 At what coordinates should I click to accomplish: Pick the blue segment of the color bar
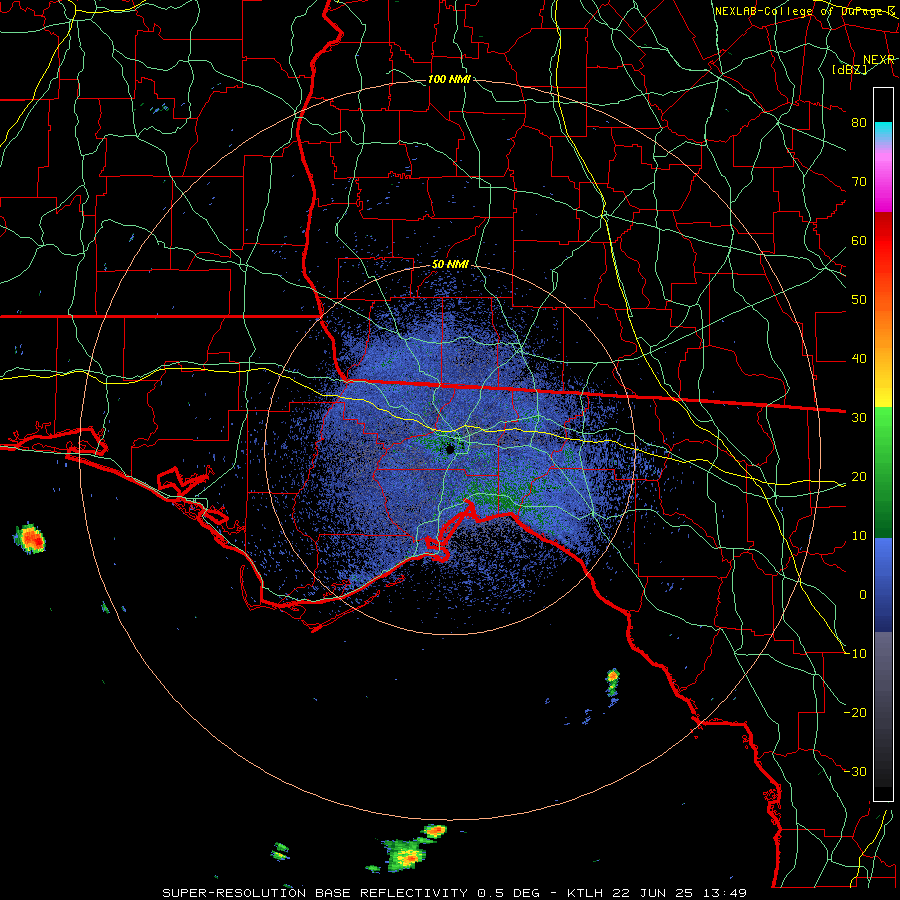(883, 585)
